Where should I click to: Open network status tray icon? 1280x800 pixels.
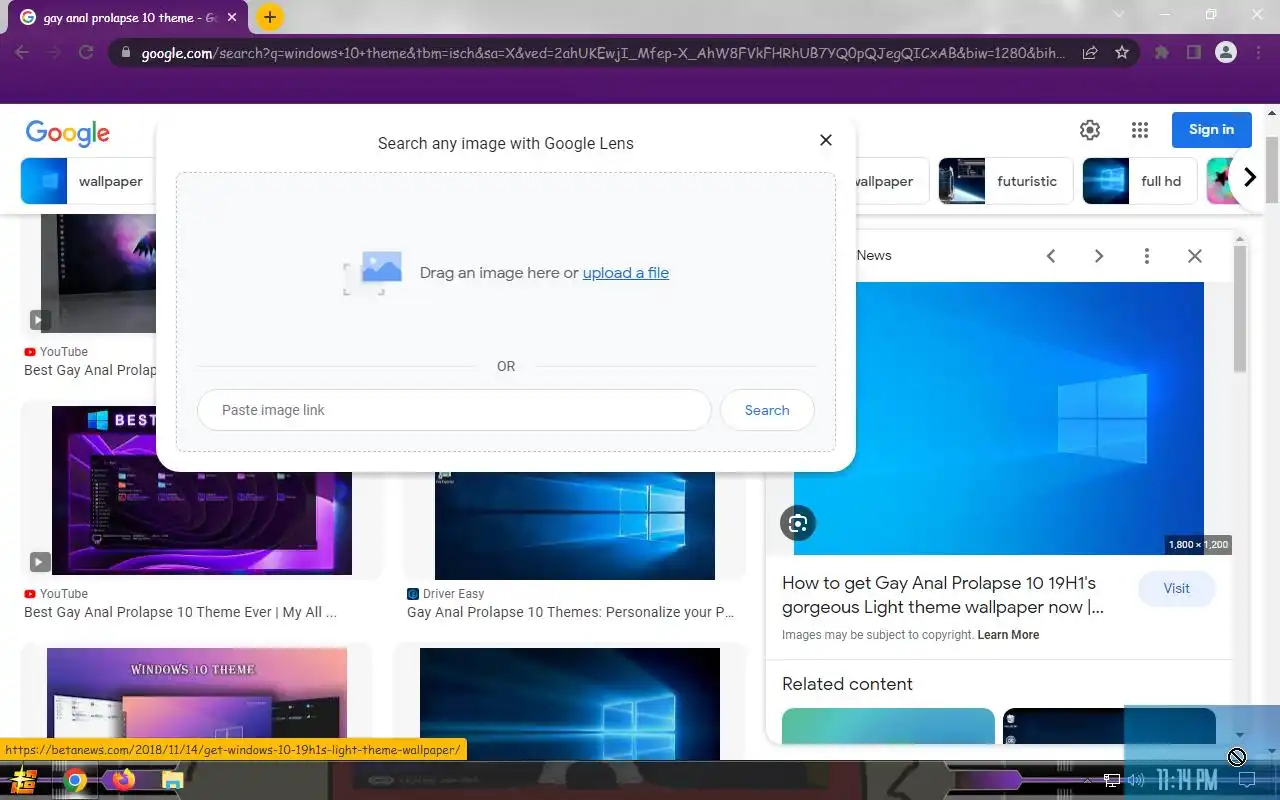(1112, 780)
